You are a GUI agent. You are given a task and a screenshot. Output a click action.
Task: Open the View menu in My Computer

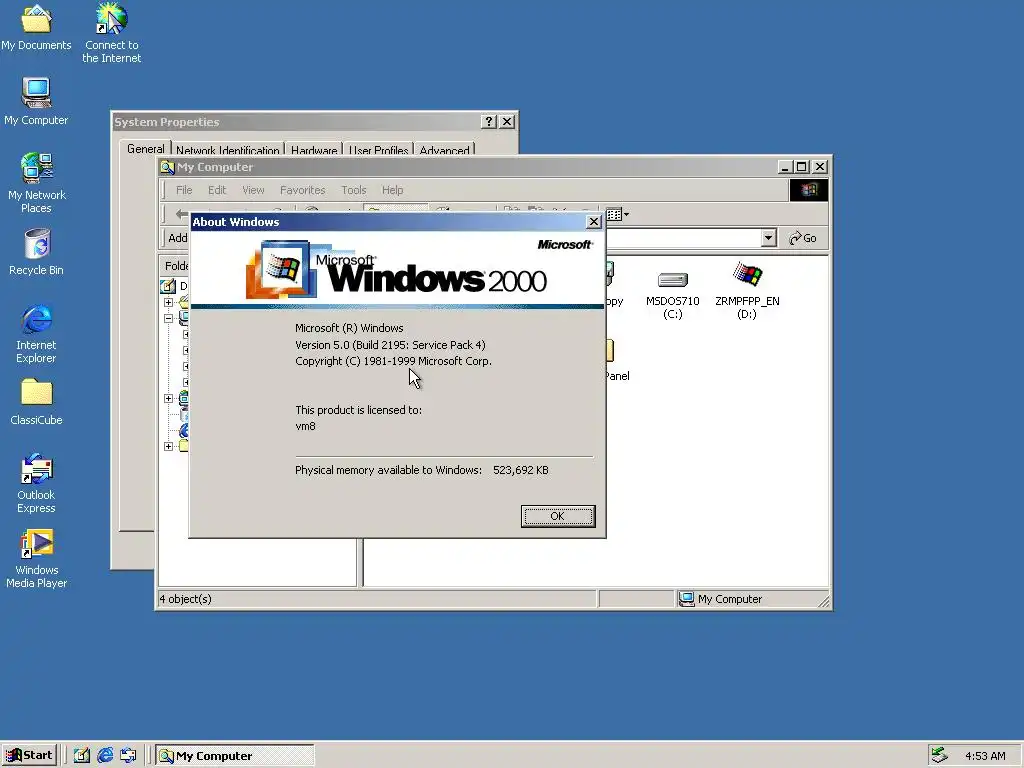pos(253,190)
